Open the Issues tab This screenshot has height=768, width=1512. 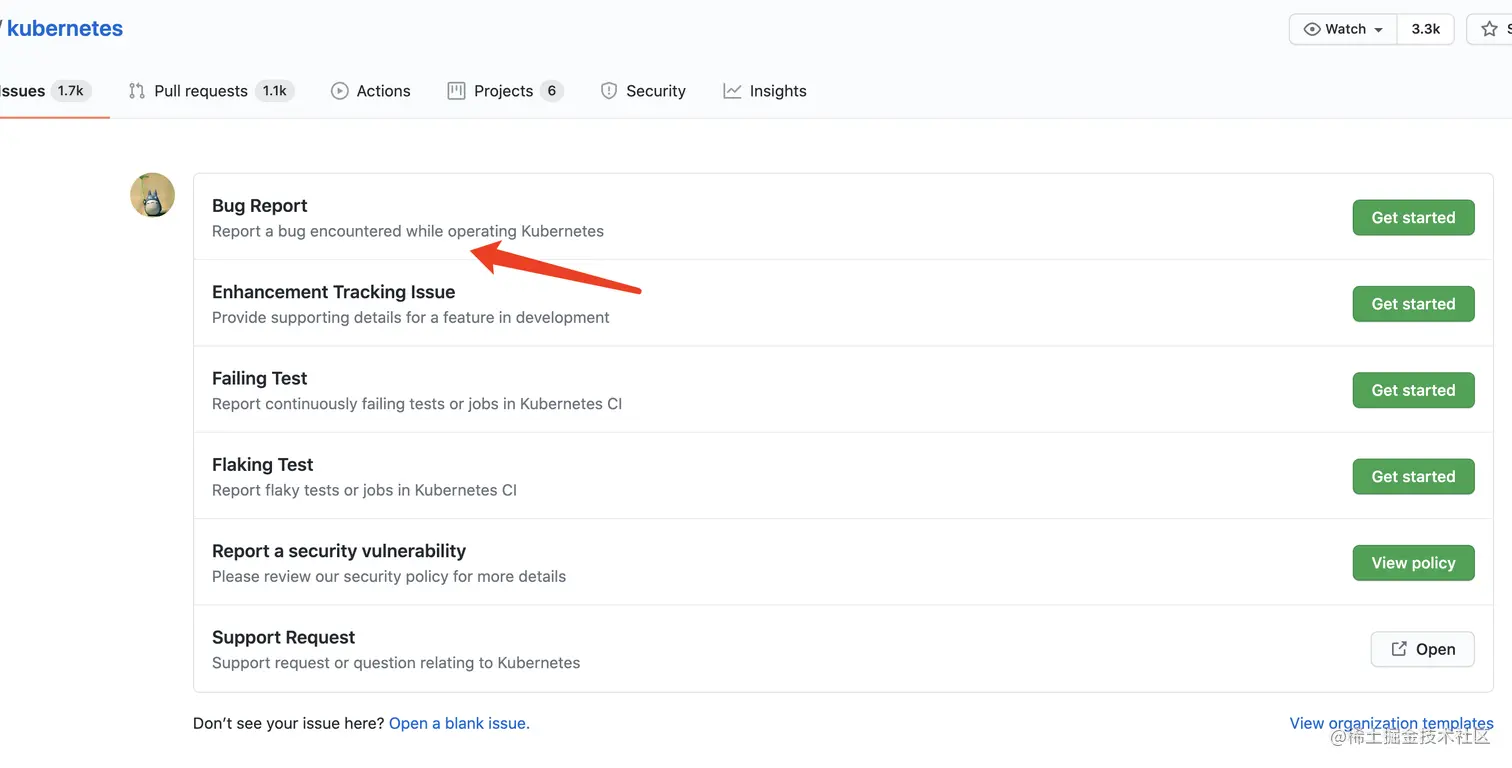pyautogui.click(x=45, y=91)
